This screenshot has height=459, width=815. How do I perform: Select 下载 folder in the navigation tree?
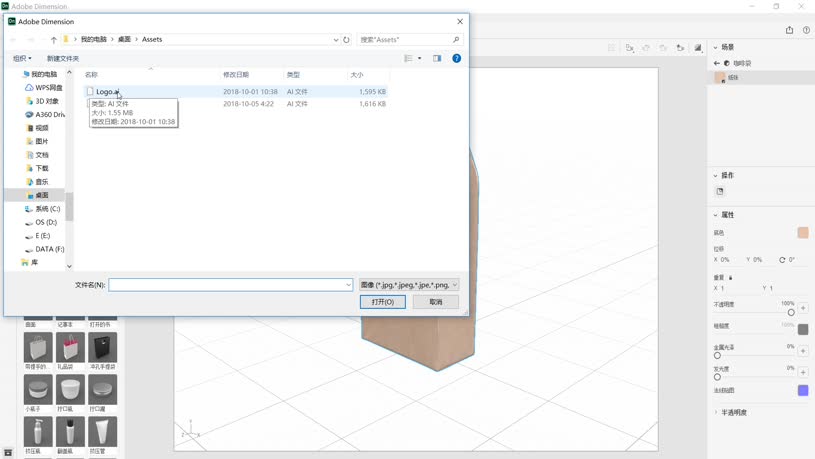(37, 168)
